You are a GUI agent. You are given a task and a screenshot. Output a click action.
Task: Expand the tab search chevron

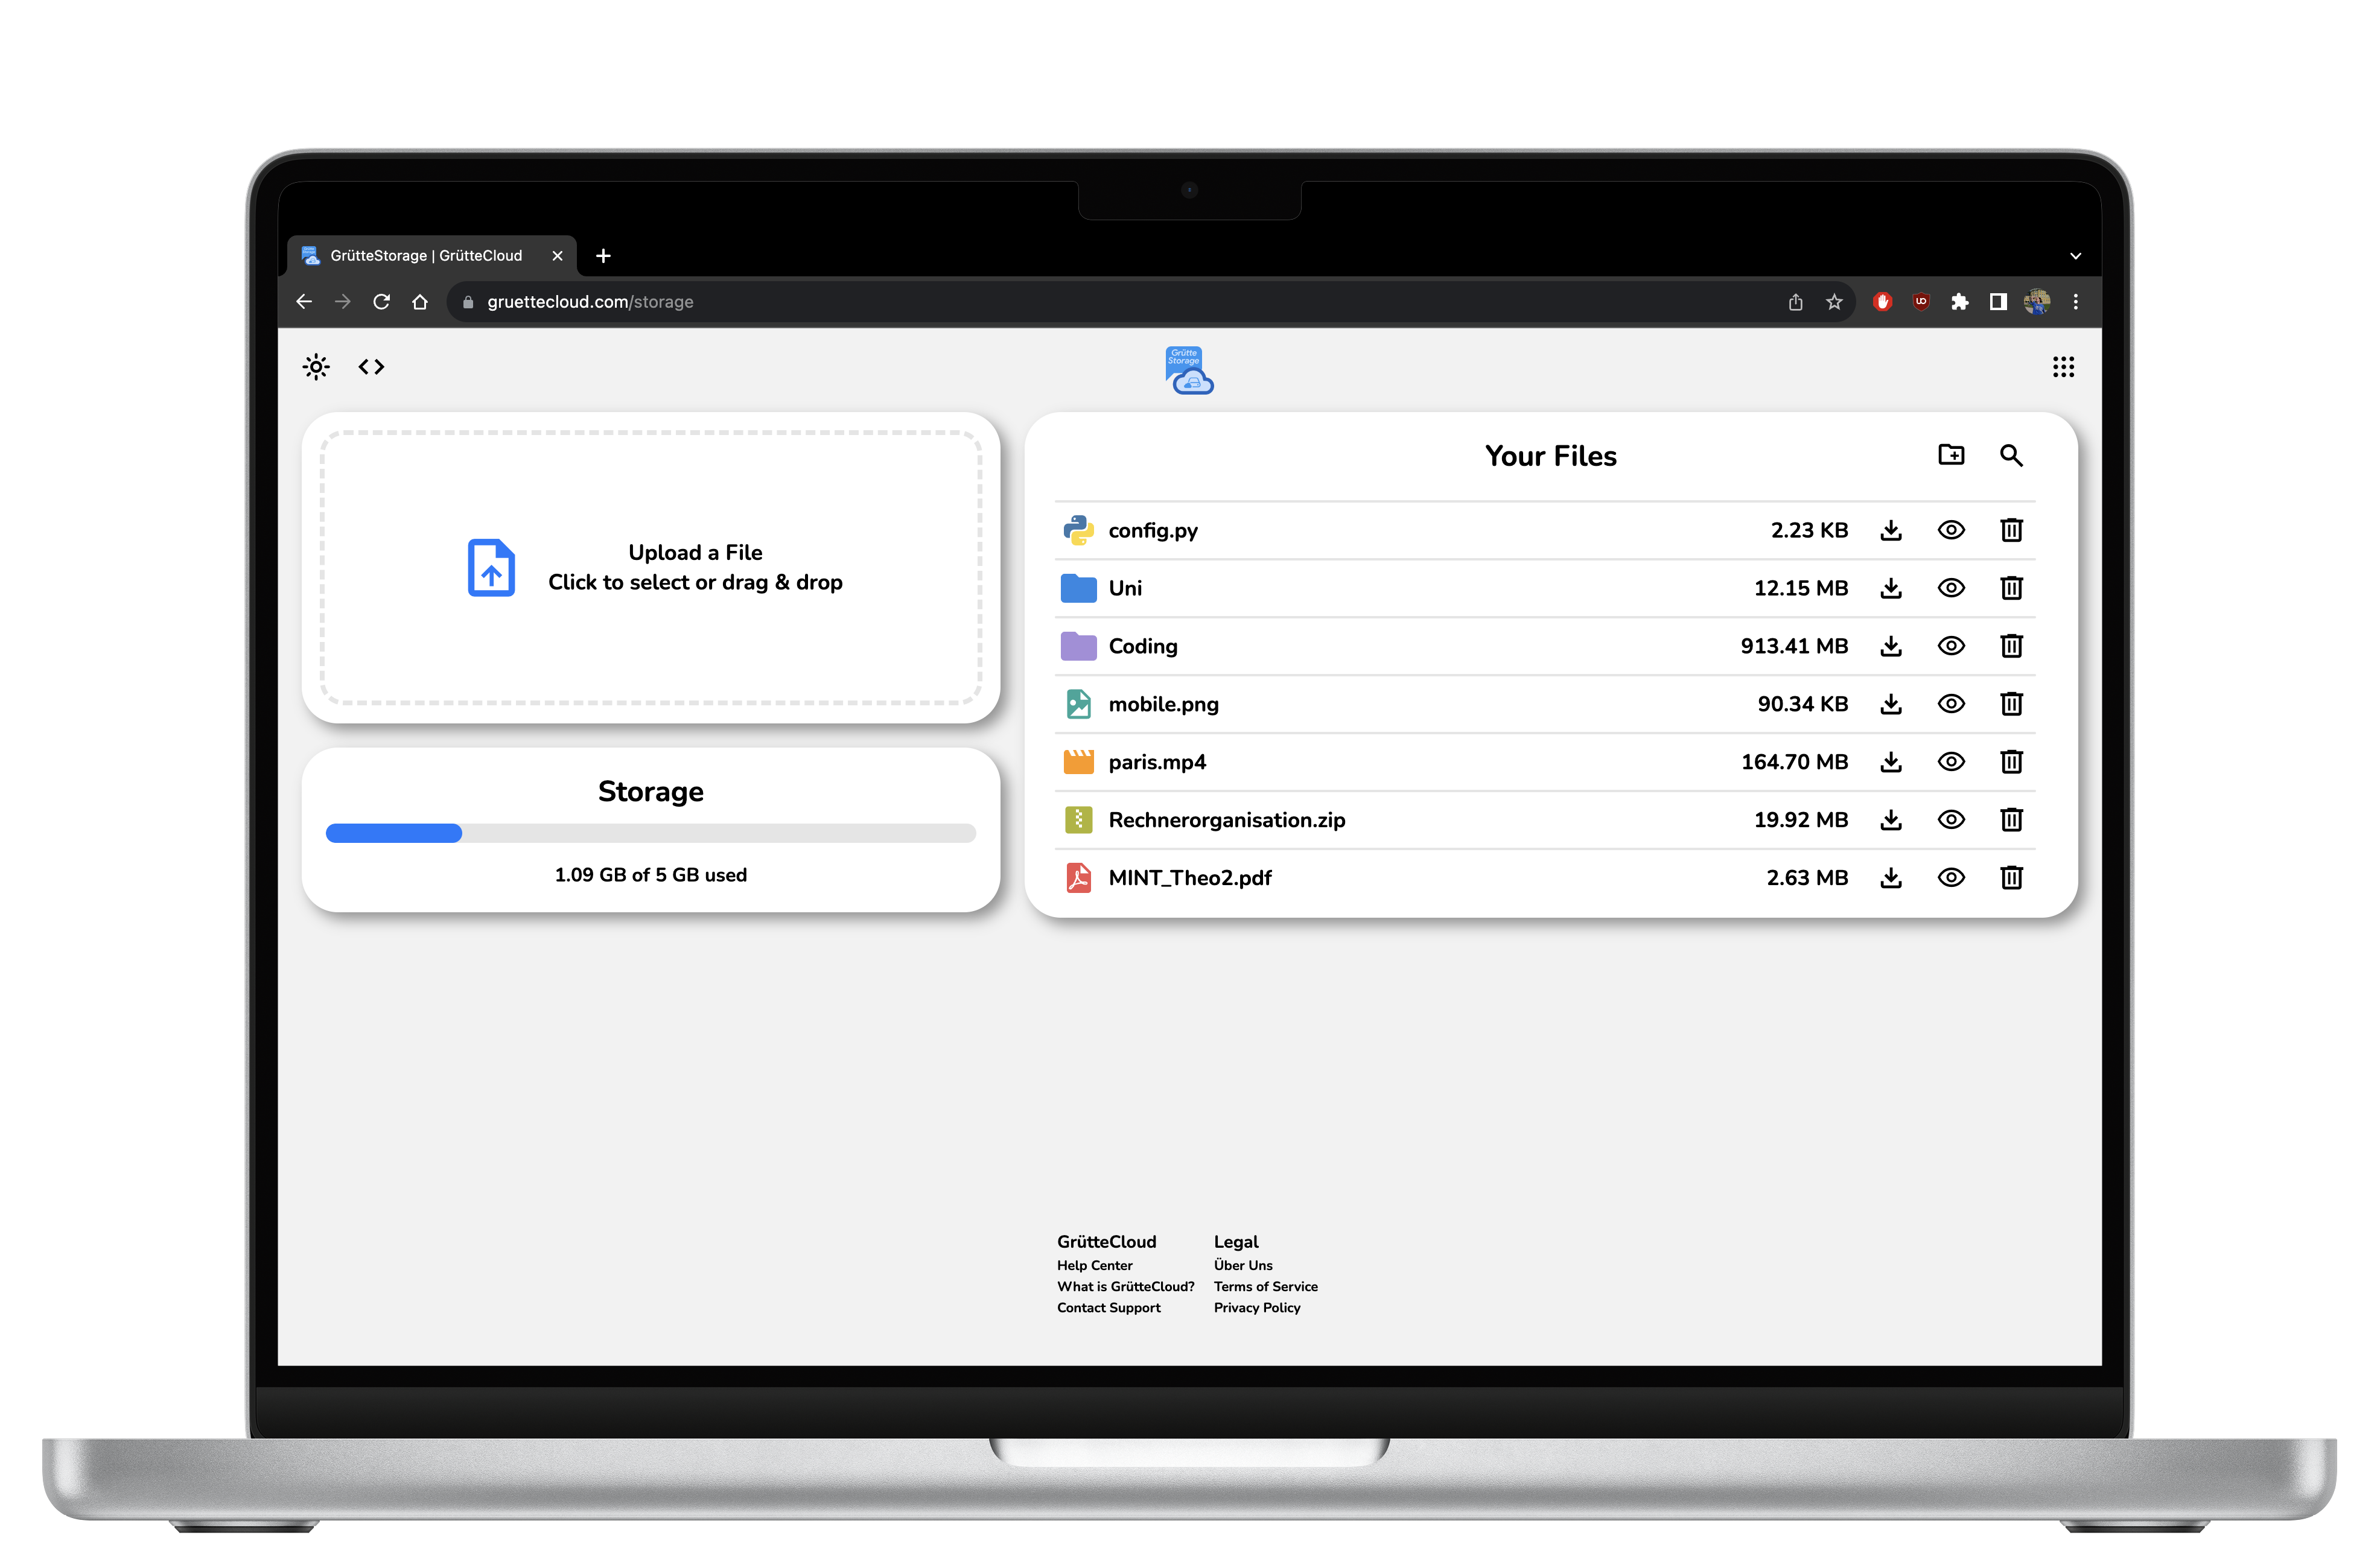point(2075,256)
